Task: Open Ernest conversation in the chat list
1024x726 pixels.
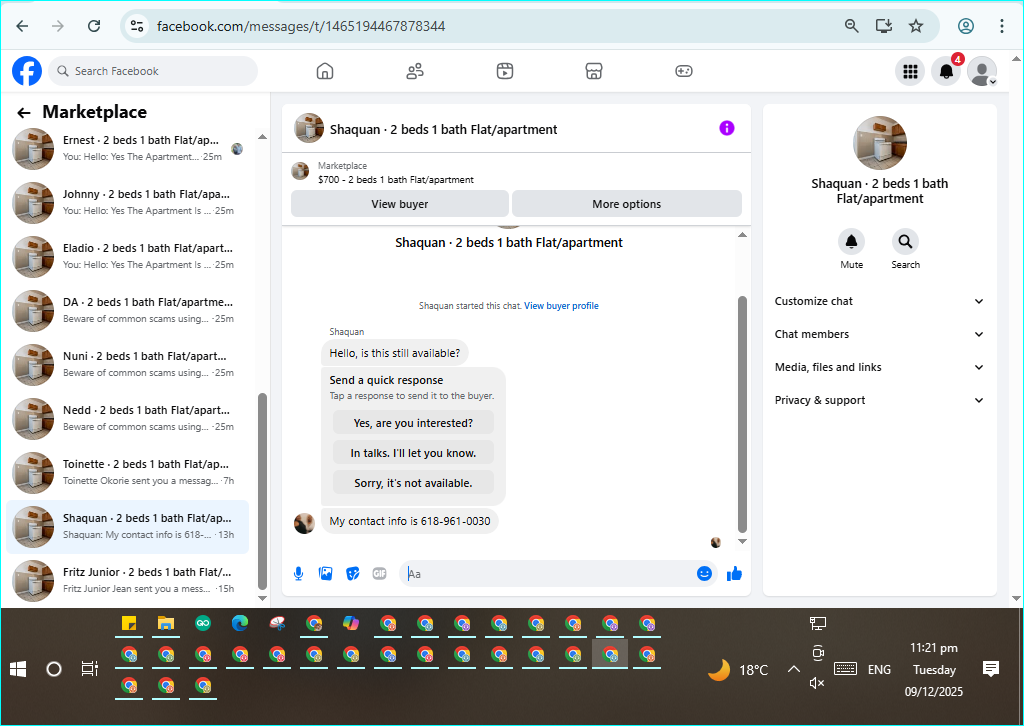Action: tap(128, 148)
